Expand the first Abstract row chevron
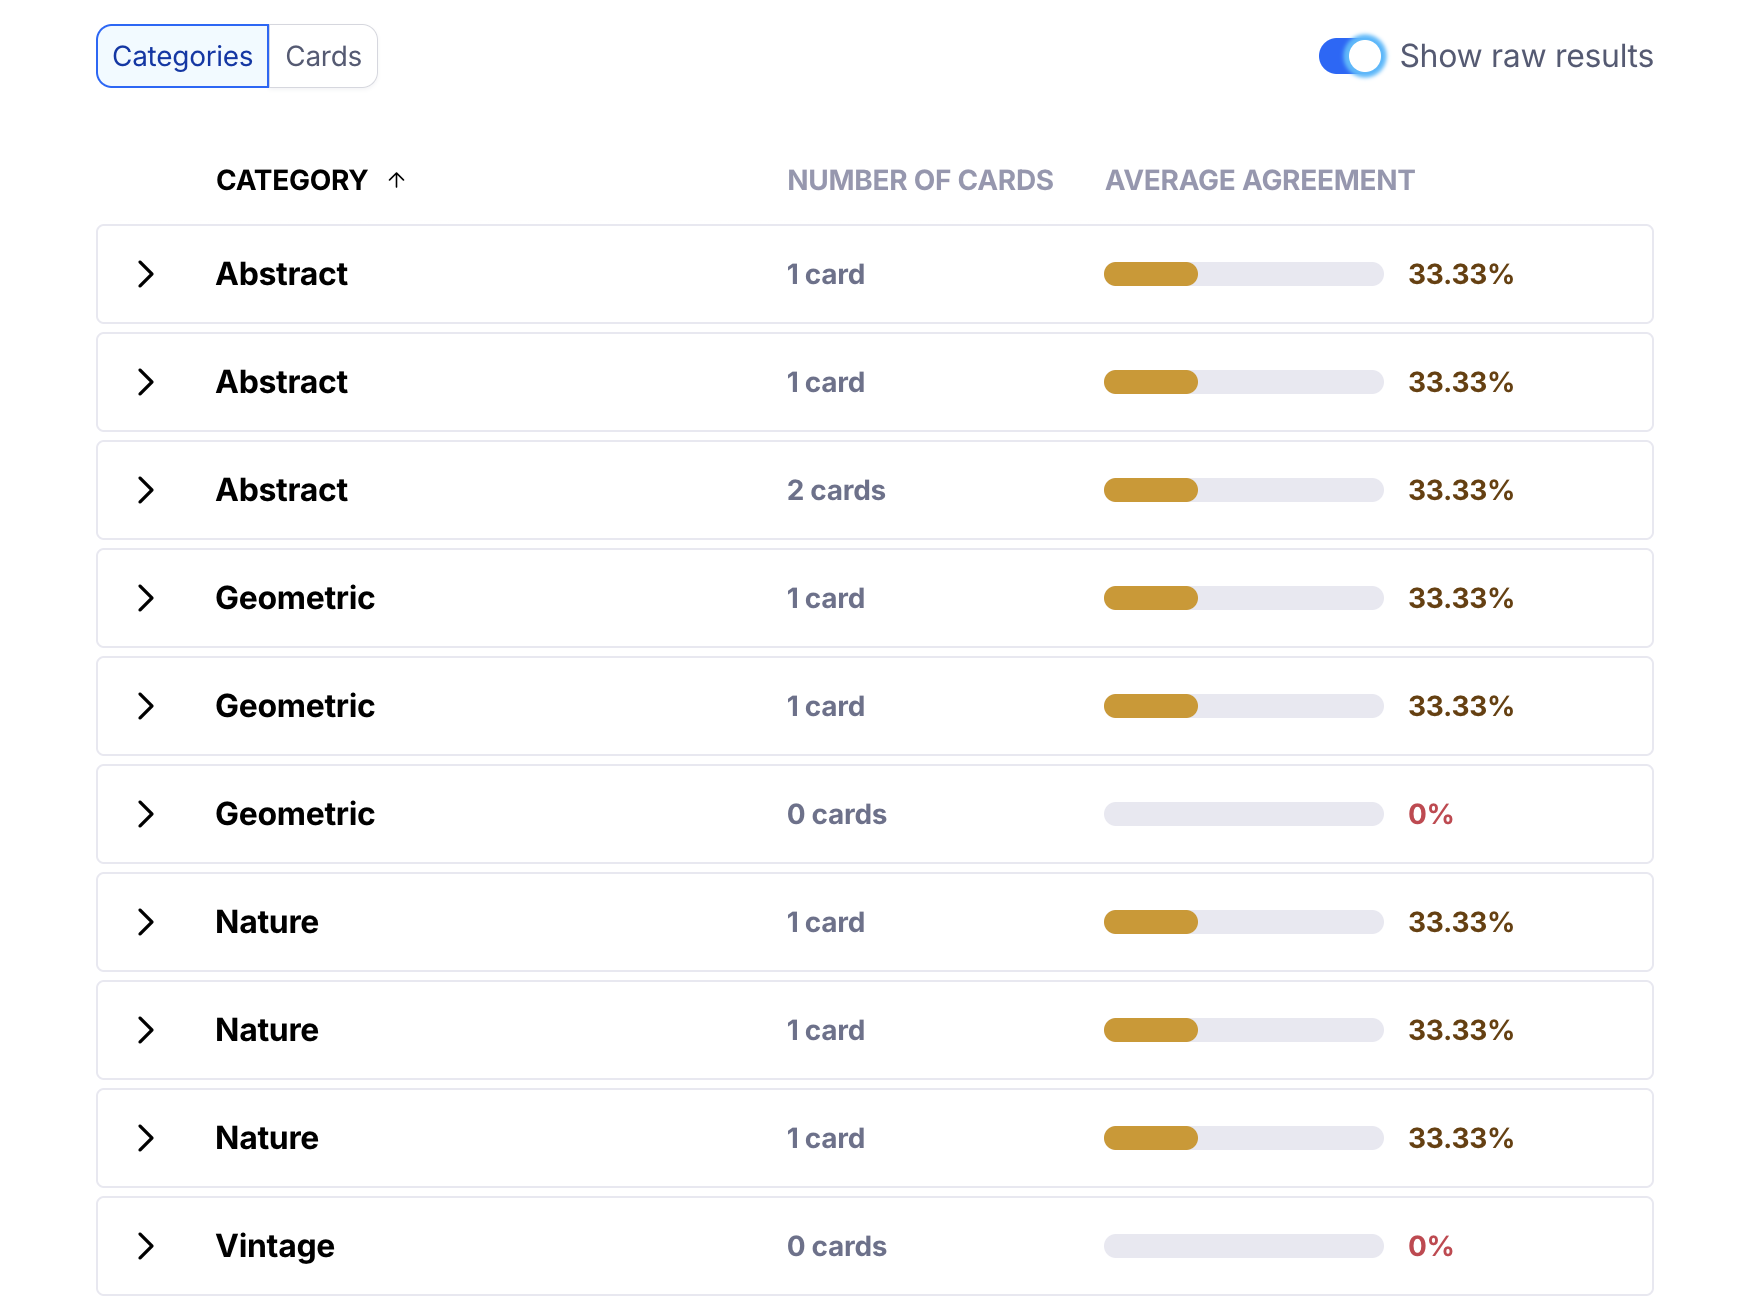The height and width of the screenshot is (1304, 1762). pyautogui.click(x=146, y=274)
